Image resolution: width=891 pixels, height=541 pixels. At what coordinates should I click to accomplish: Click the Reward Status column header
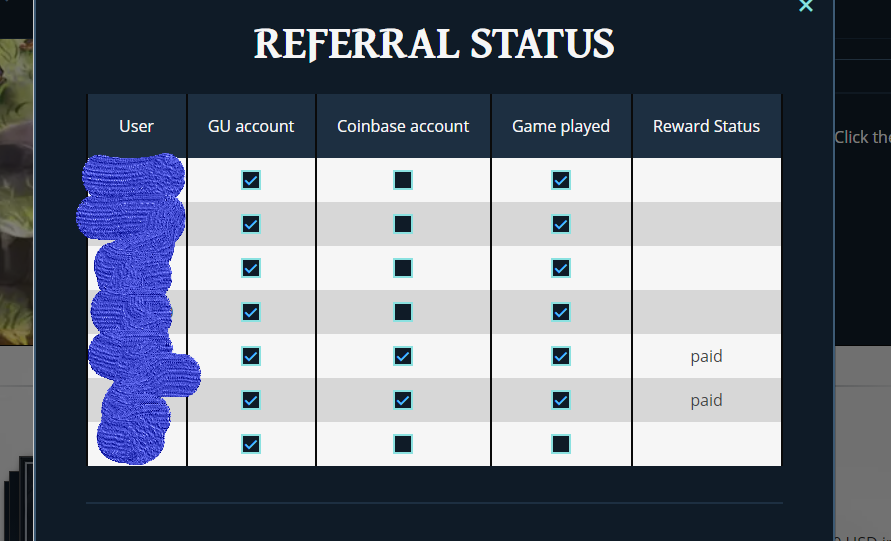[x=706, y=126]
